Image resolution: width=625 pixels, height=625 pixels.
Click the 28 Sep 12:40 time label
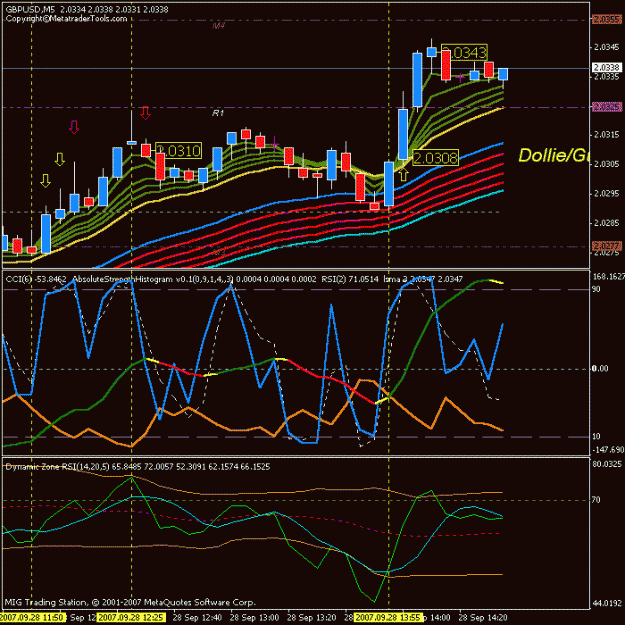point(198,618)
